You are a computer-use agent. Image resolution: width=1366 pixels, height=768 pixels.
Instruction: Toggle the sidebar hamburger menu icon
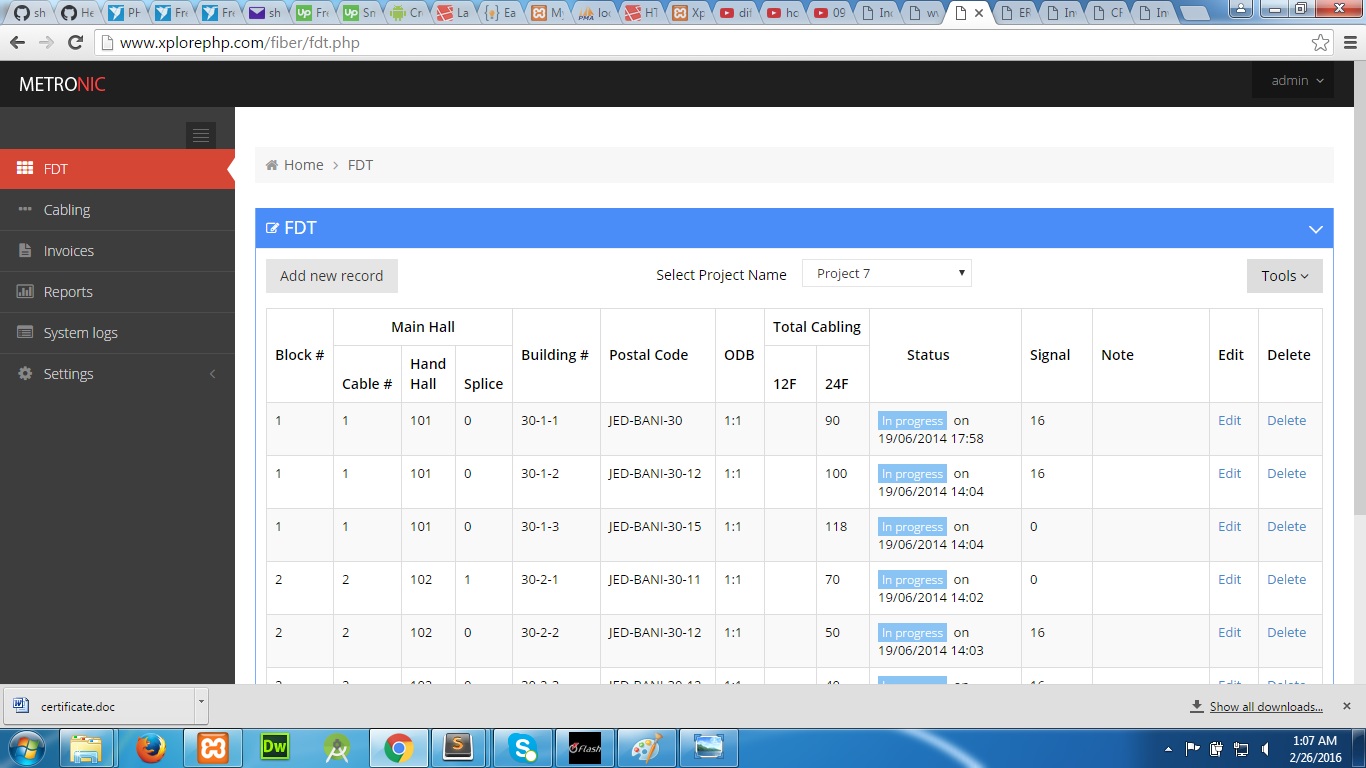pyautogui.click(x=200, y=135)
